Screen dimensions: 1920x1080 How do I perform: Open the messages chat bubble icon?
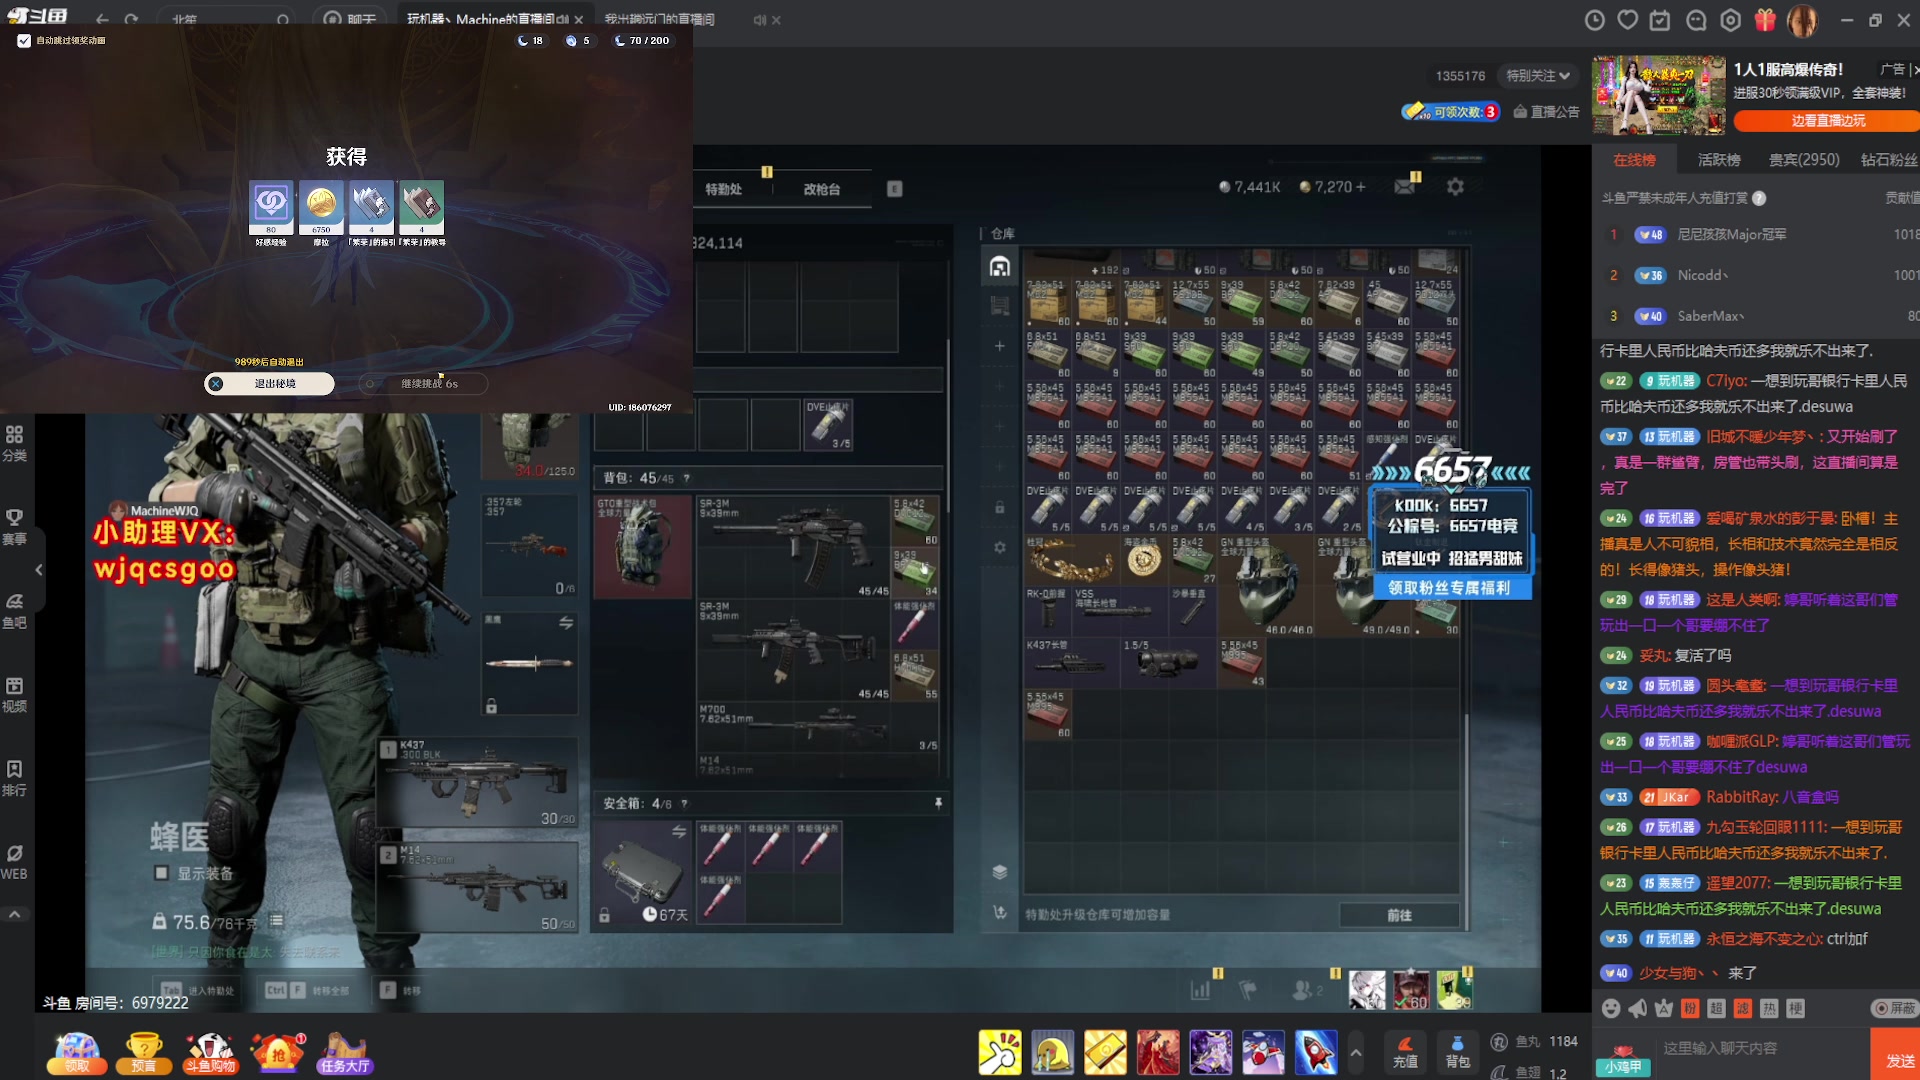[1696, 20]
